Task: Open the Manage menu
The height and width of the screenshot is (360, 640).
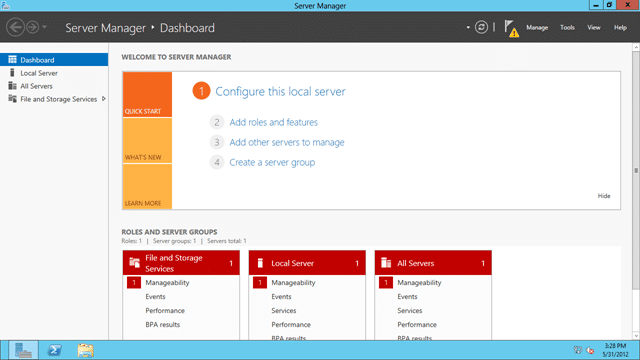Action: point(537,27)
